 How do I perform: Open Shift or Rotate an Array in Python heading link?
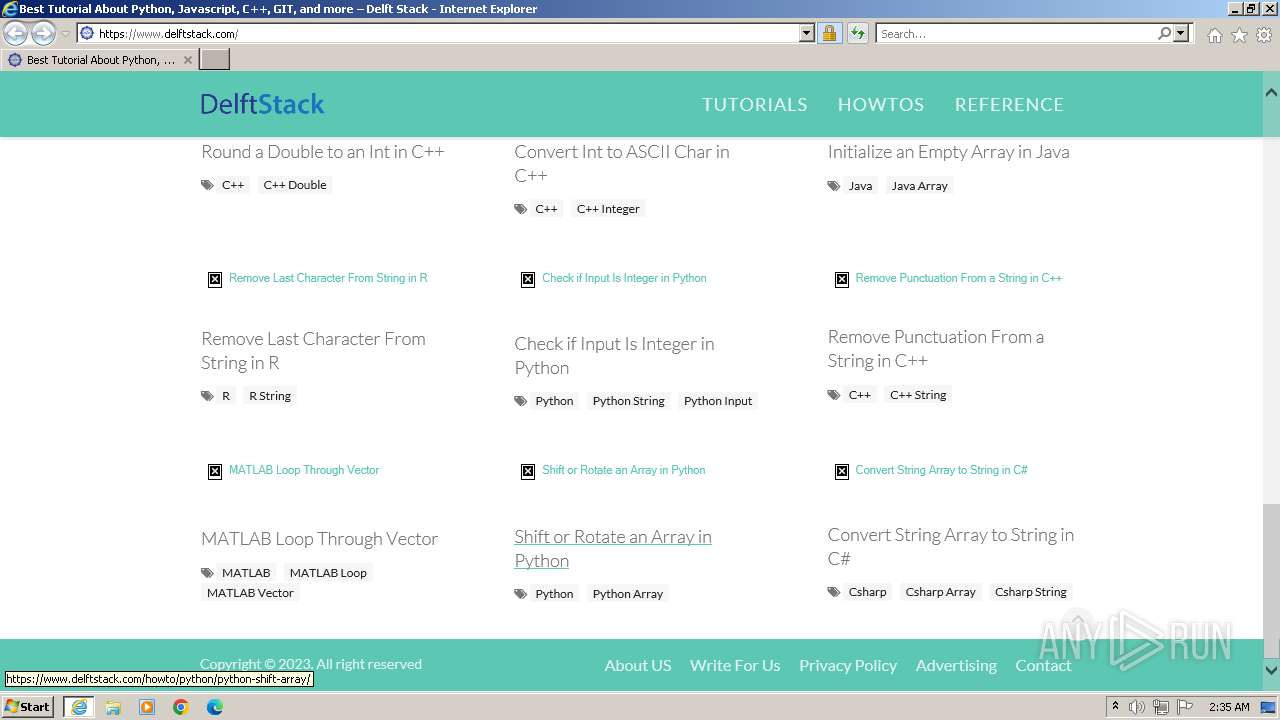pos(613,549)
